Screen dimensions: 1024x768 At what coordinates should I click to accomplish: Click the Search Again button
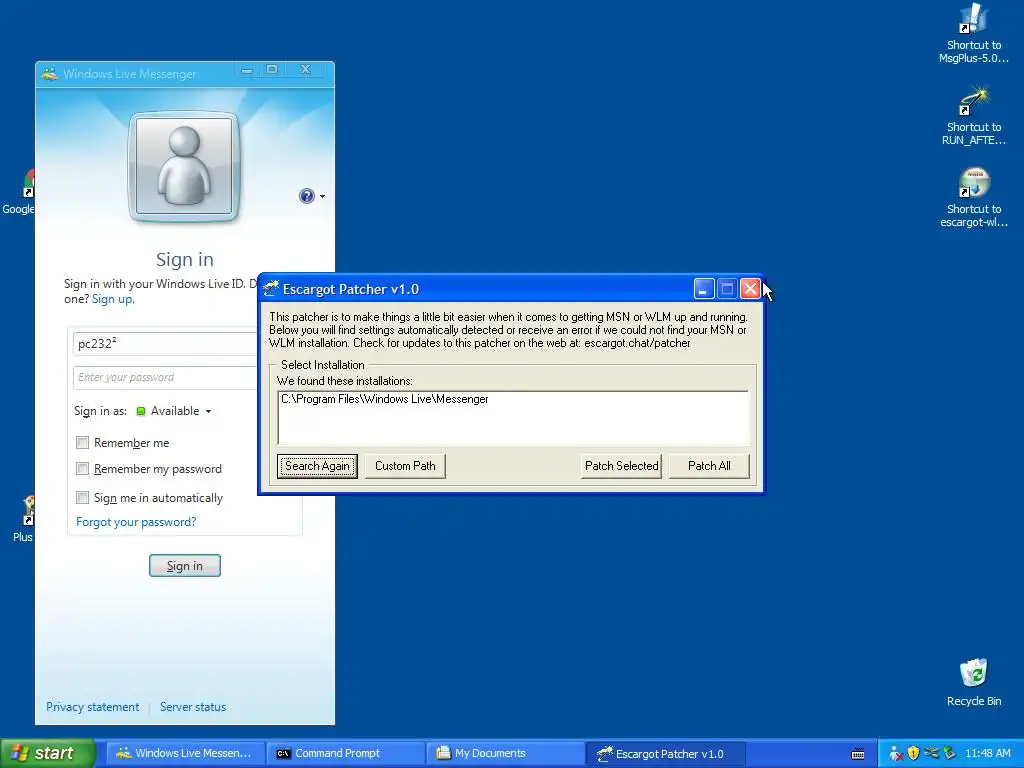tap(317, 466)
